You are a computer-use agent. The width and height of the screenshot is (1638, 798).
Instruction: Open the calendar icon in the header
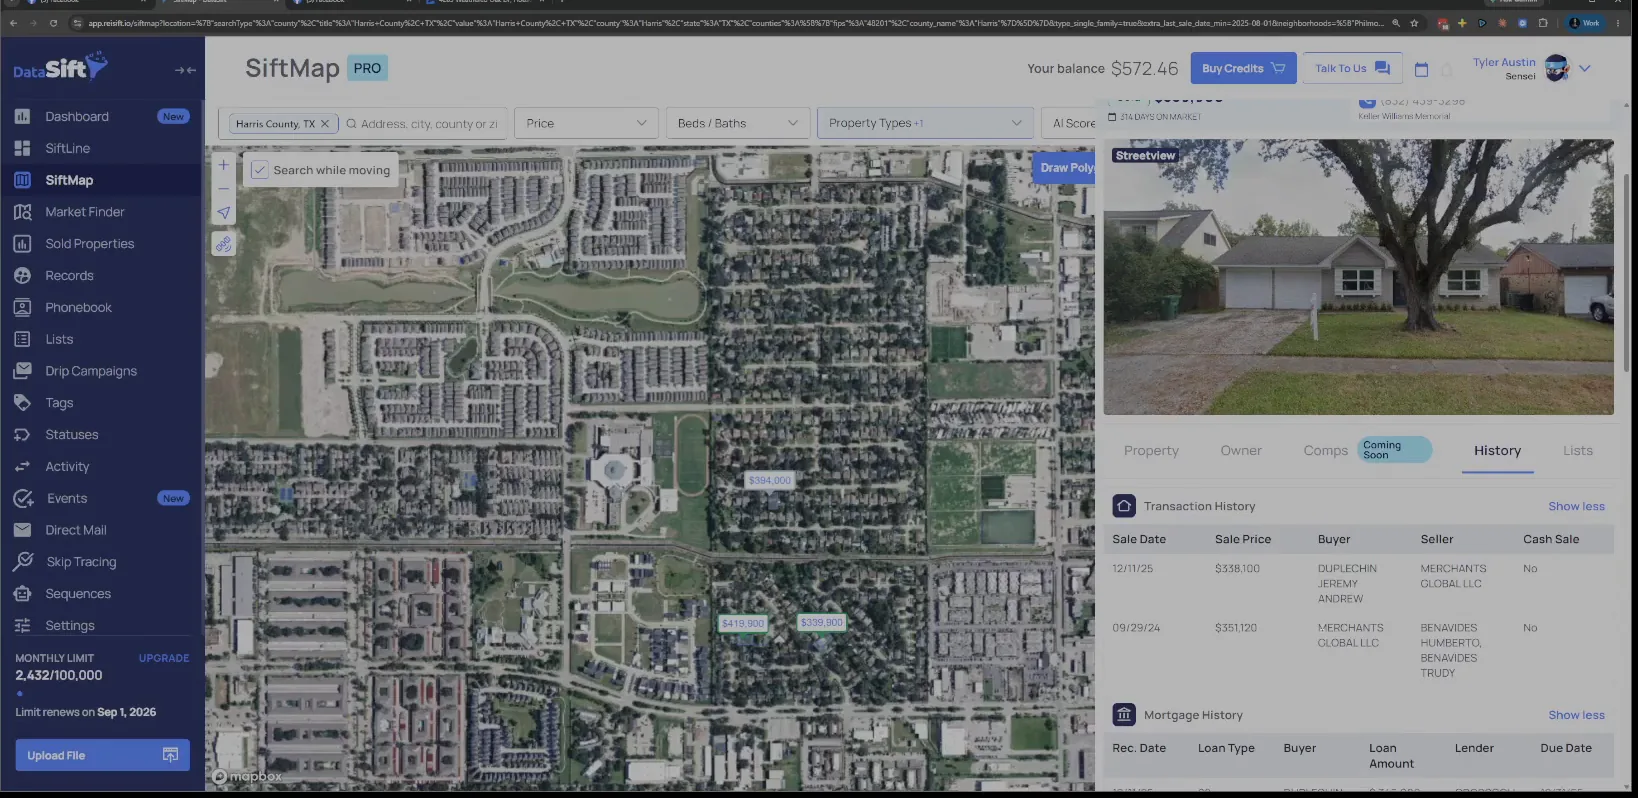pyautogui.click(x=1421, y=69)
